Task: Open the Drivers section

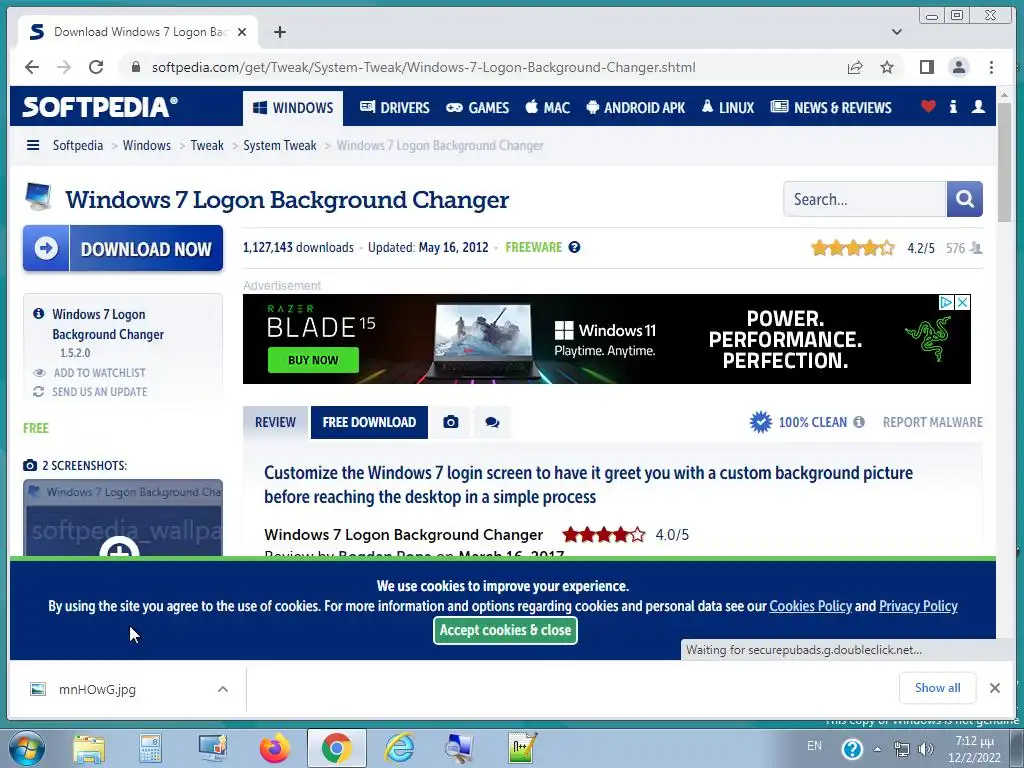Action: click(394, 108)
